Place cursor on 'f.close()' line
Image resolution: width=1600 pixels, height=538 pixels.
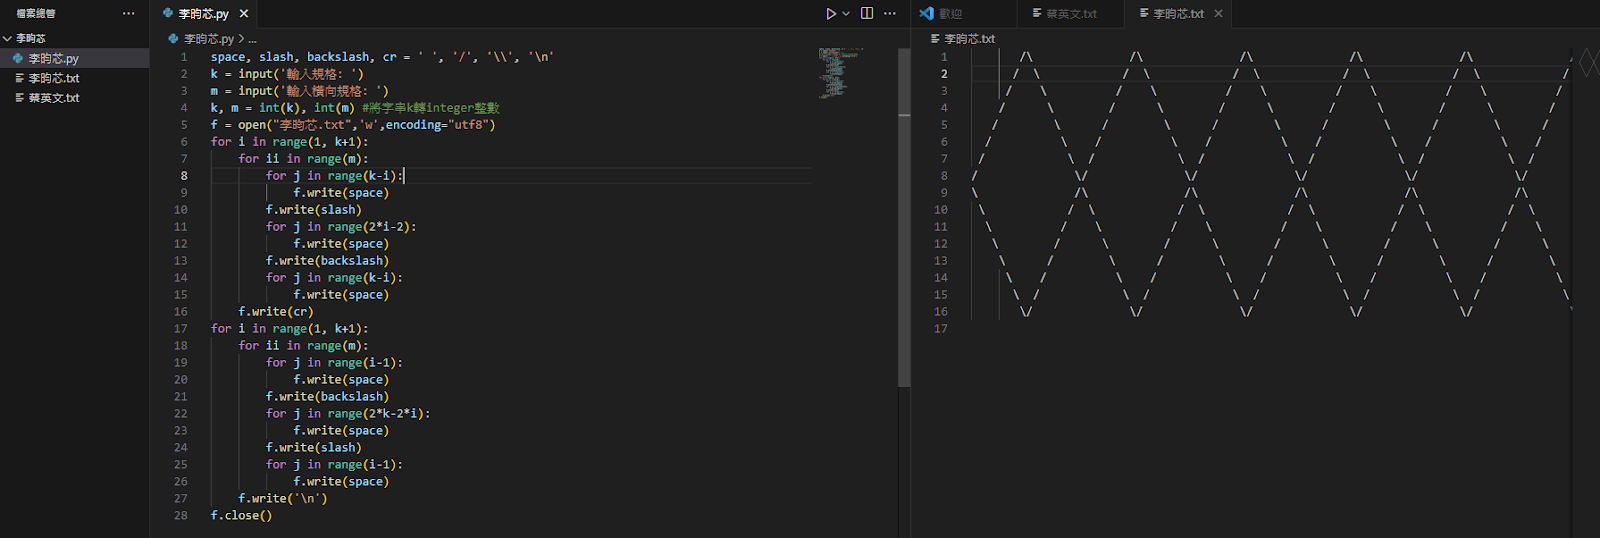241,516
